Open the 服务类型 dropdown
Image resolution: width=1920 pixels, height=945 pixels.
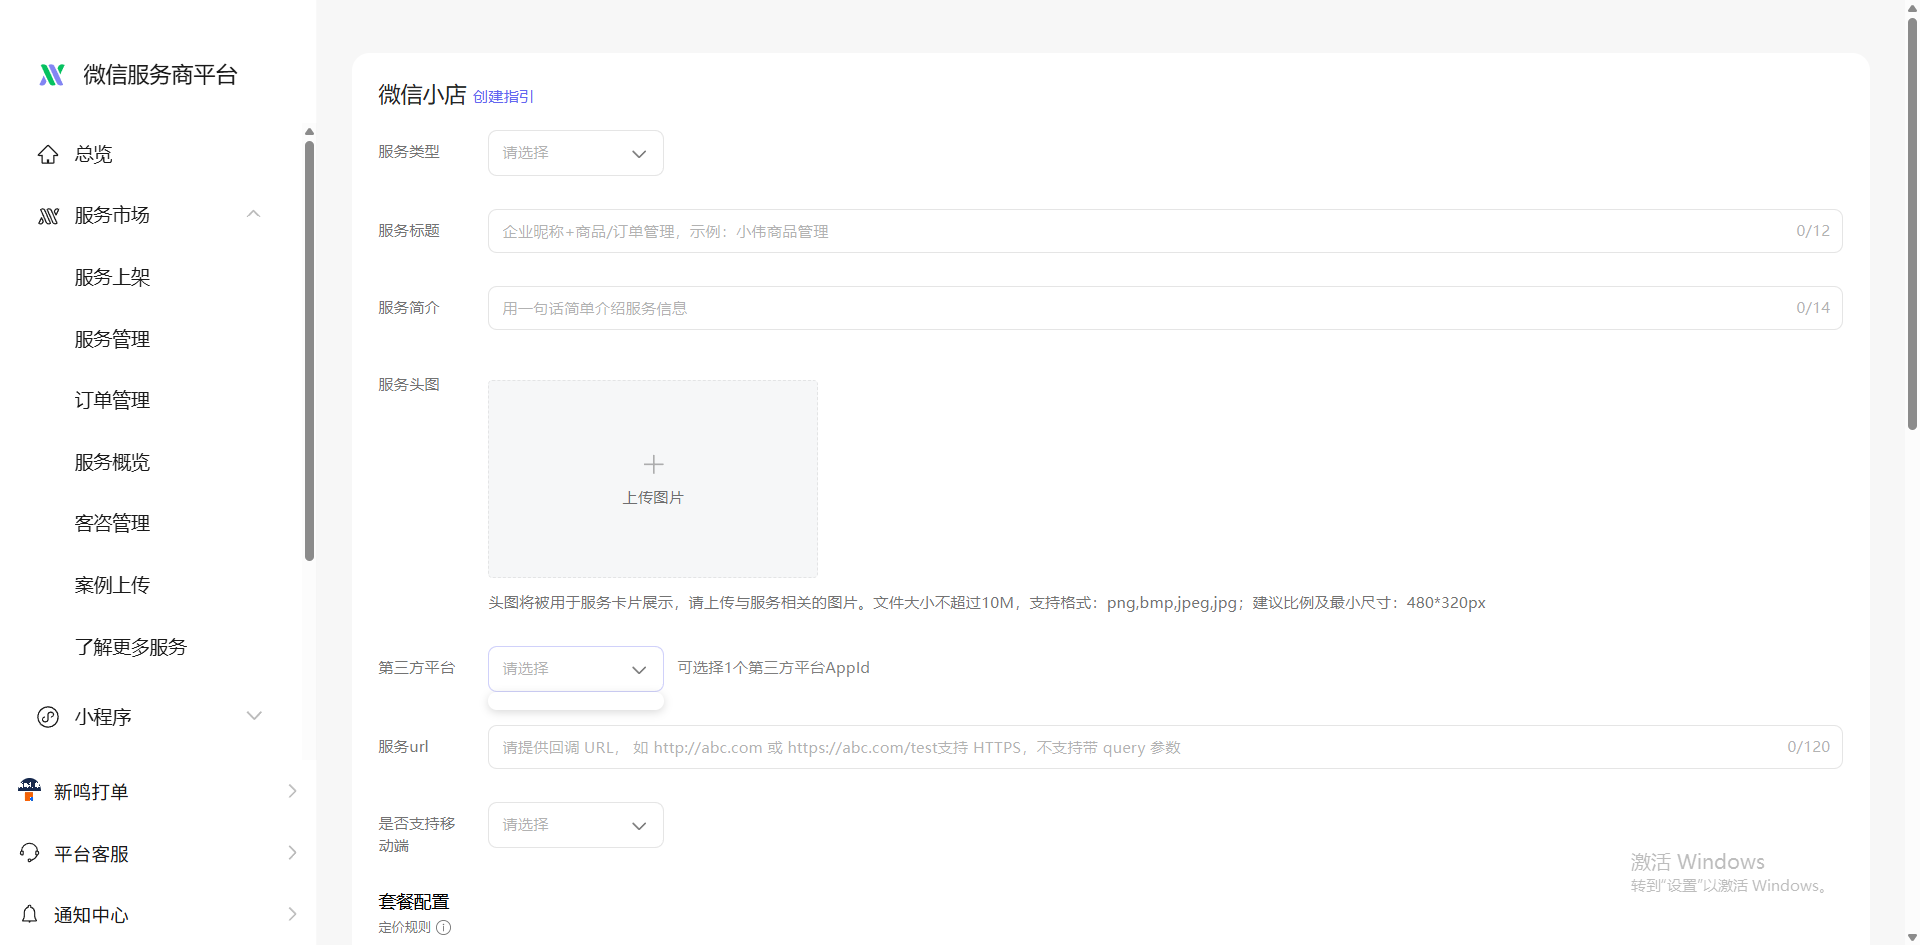576,153
